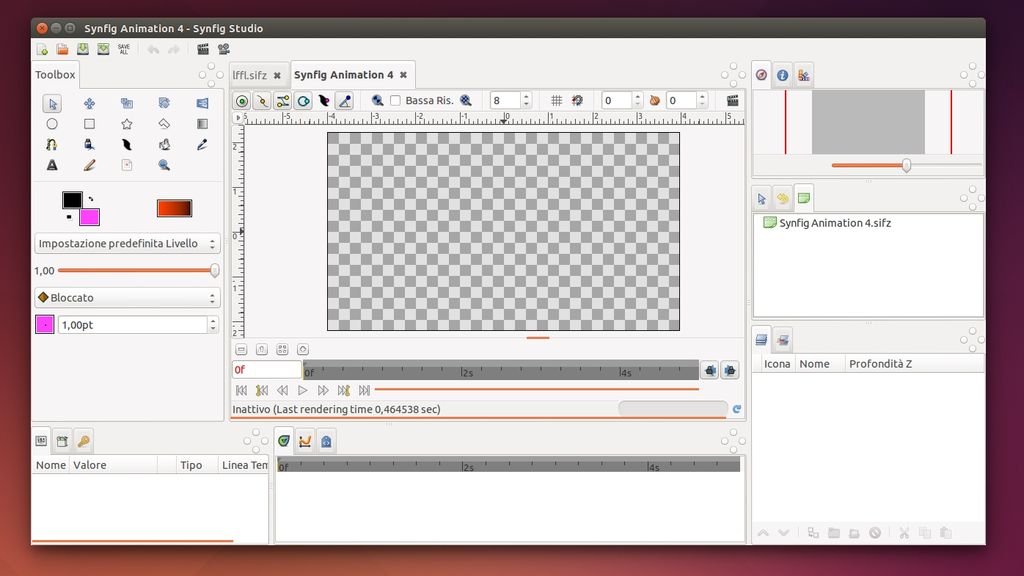Viewport: 1024px width, 576px height.
Task: Open the Bloccato interpolation dropdown
Action: pyautogui.click(x=126, y=298)
